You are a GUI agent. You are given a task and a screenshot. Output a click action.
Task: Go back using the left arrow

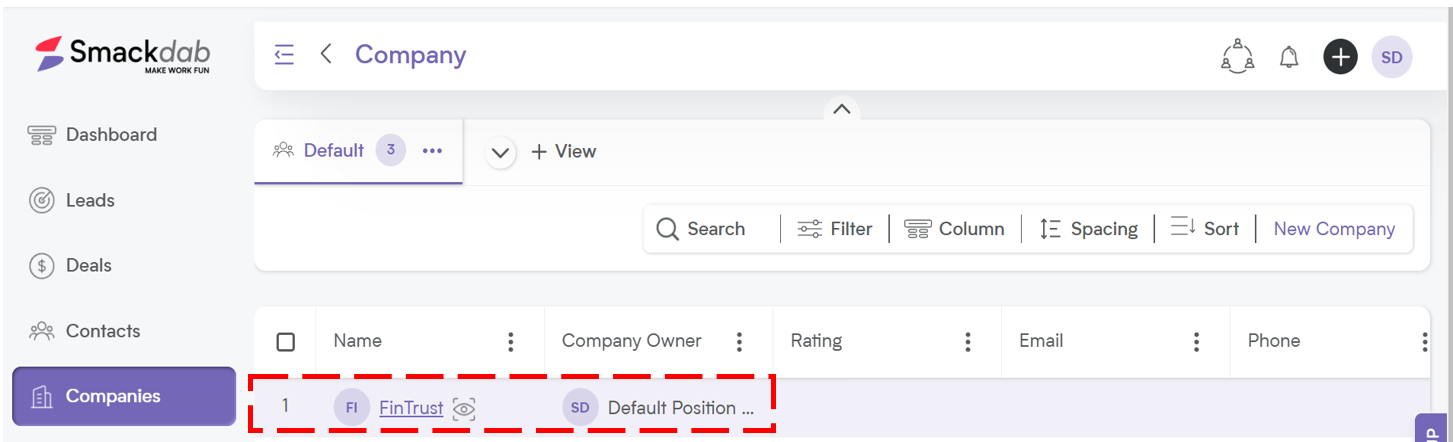(326, 54)
